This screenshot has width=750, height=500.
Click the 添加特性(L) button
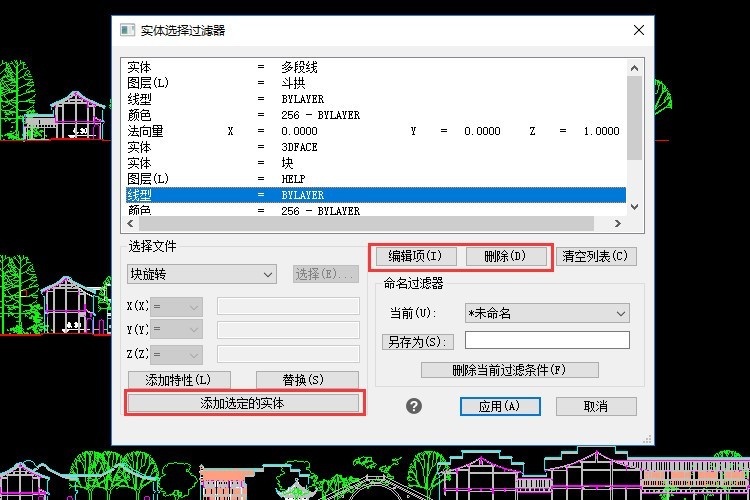pos(179,380)
